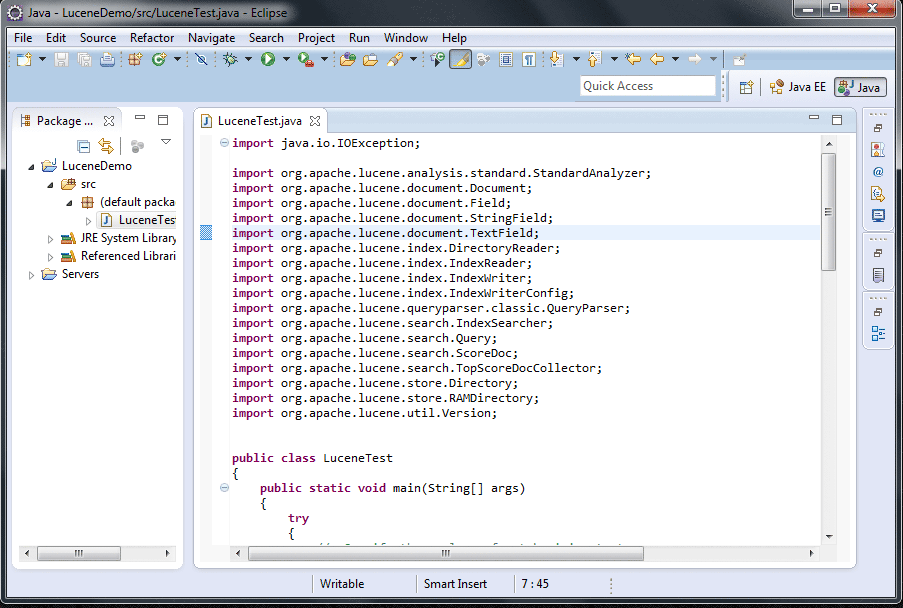This screenshot has height=608, width=903.
Task: Click Collapse All in Package Explorer
Action: pyautogui.click(x=84, y=146)
